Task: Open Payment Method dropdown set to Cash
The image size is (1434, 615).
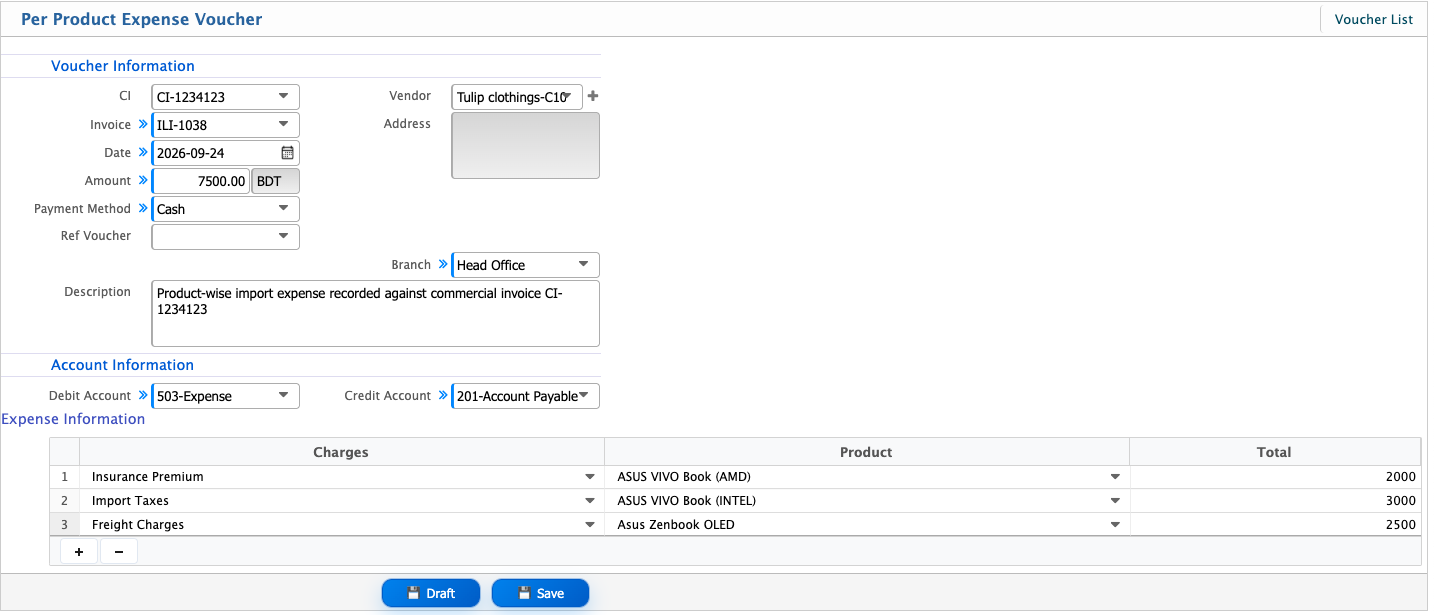Action: tap(225, 209)
